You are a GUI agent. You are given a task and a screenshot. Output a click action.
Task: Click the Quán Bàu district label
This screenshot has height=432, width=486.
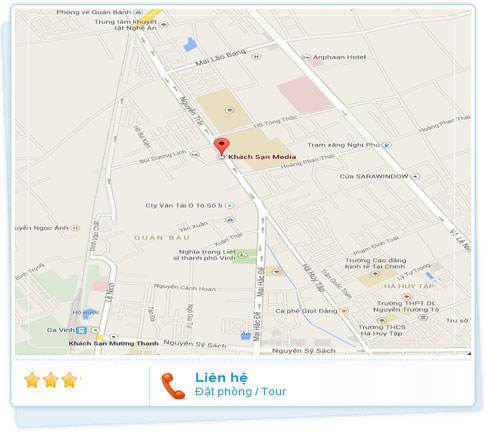[162, 238]
